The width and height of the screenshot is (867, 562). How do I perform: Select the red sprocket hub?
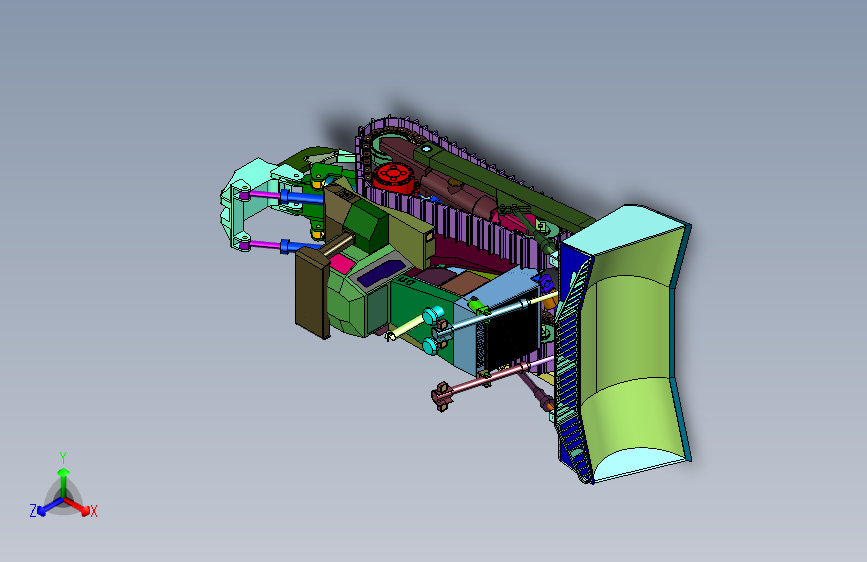pos(393,178)
